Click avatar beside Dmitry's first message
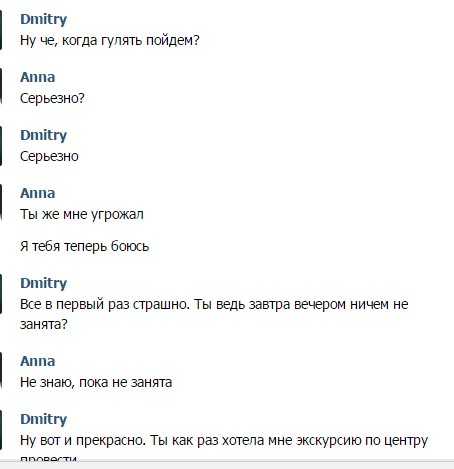The height and width of the screenshot is (469, 454). point(1,29)
